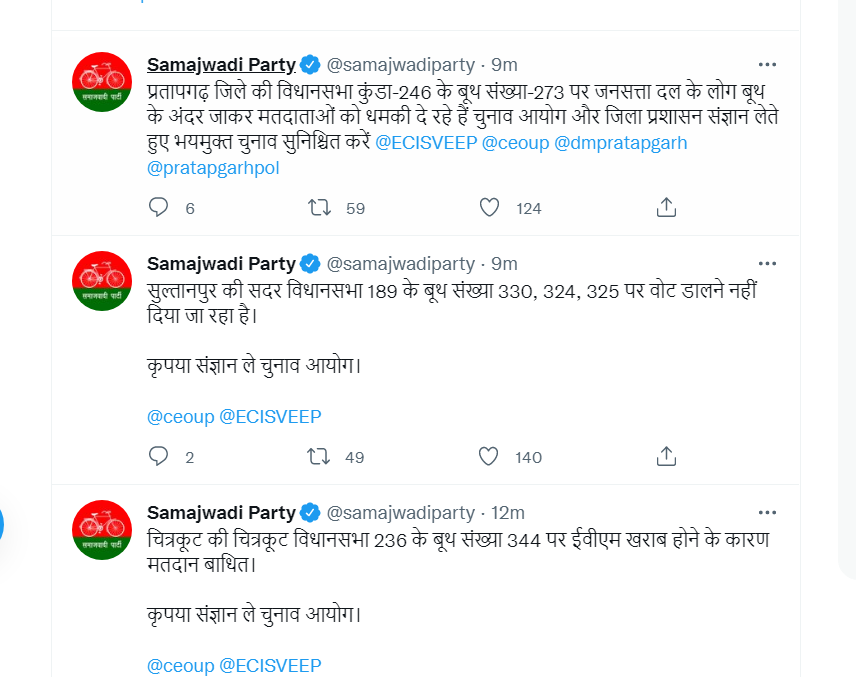Viewport: 856px width, 677px height.
Task: Like the first tweet with 124 likes
Action: pyautogui.click(x=489, y=207)
